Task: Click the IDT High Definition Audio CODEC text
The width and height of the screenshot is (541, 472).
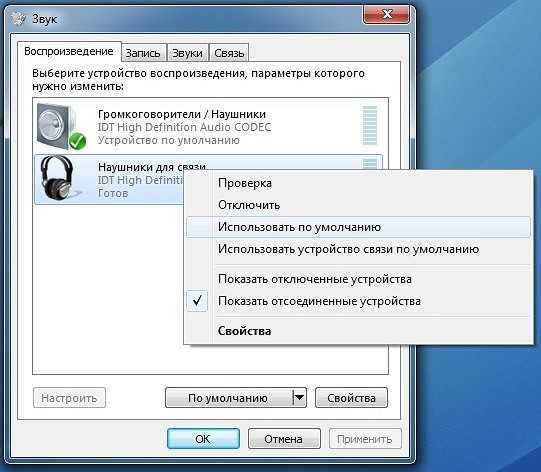Action: (184, 127)
